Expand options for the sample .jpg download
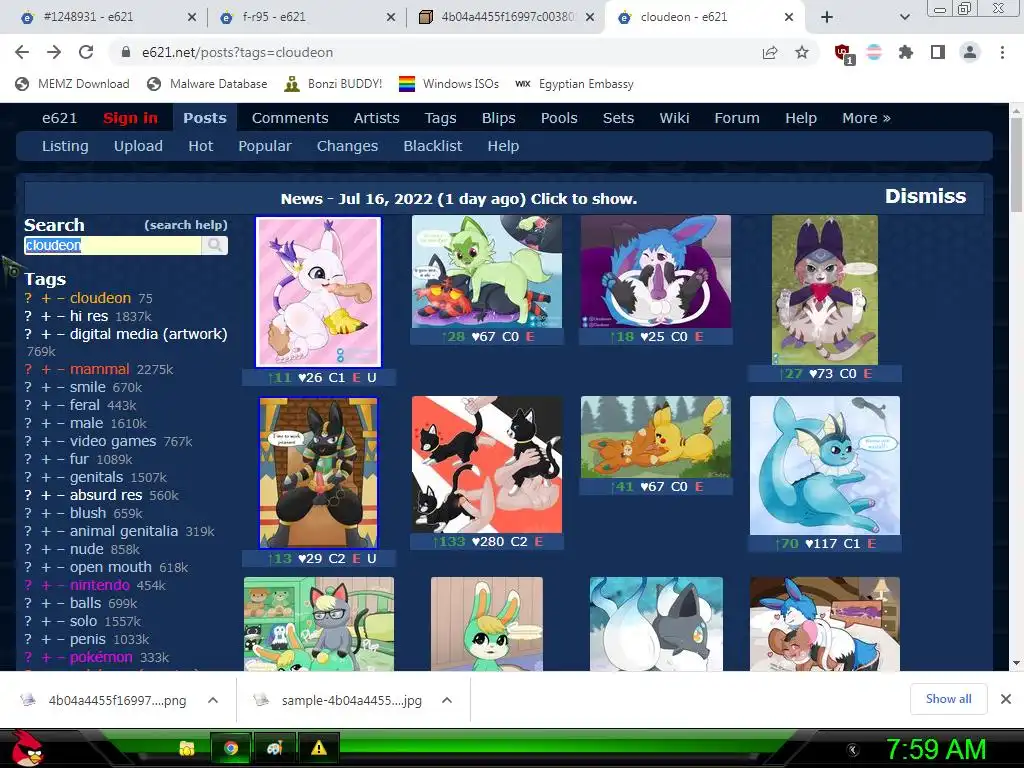The image size is (1024, 768). pyautogui.click(x=447, y=700)
